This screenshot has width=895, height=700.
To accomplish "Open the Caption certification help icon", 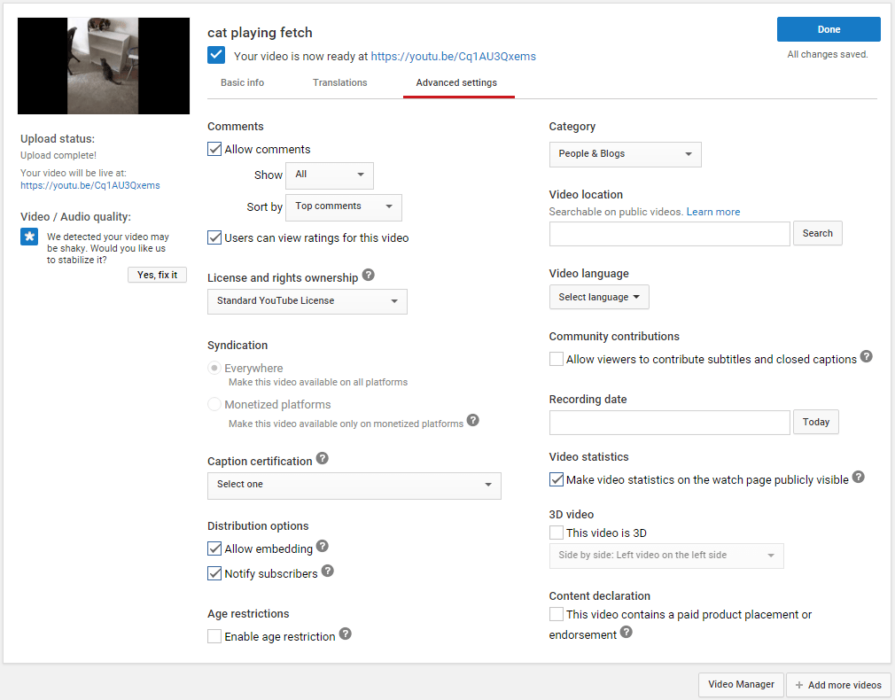I will pyautogui.click(x=321, y=458).
